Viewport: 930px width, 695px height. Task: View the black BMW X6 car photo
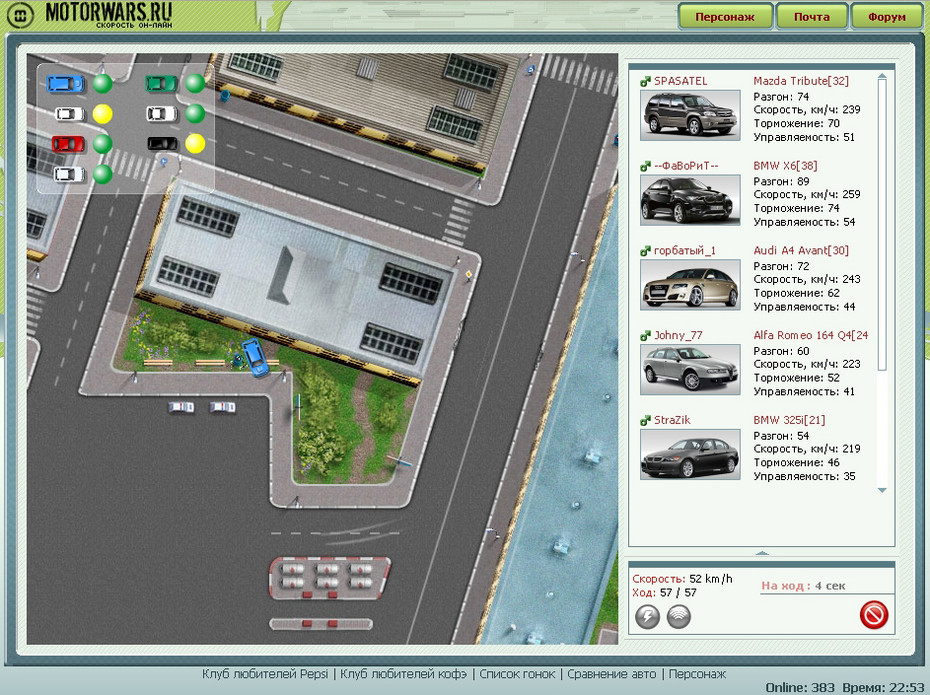tap(690, 200)
